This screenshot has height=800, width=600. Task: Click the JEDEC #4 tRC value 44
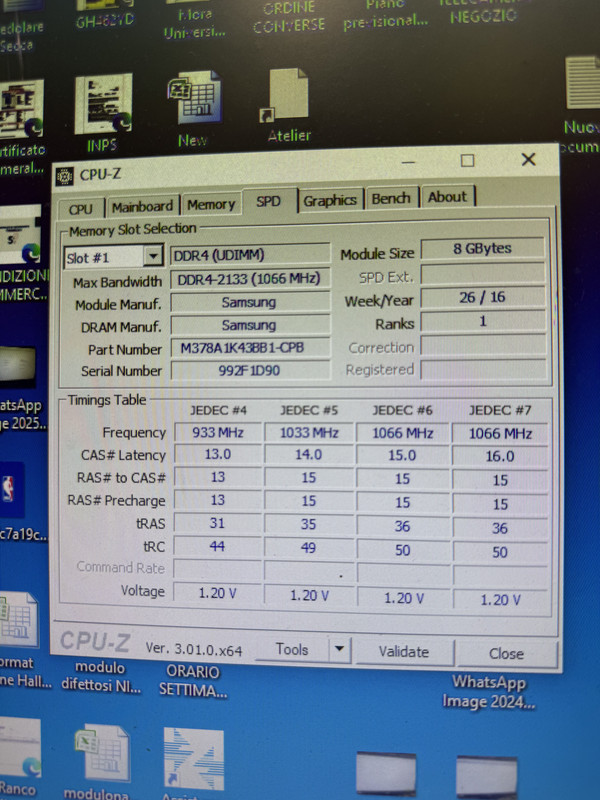click(x=217, y=546)
